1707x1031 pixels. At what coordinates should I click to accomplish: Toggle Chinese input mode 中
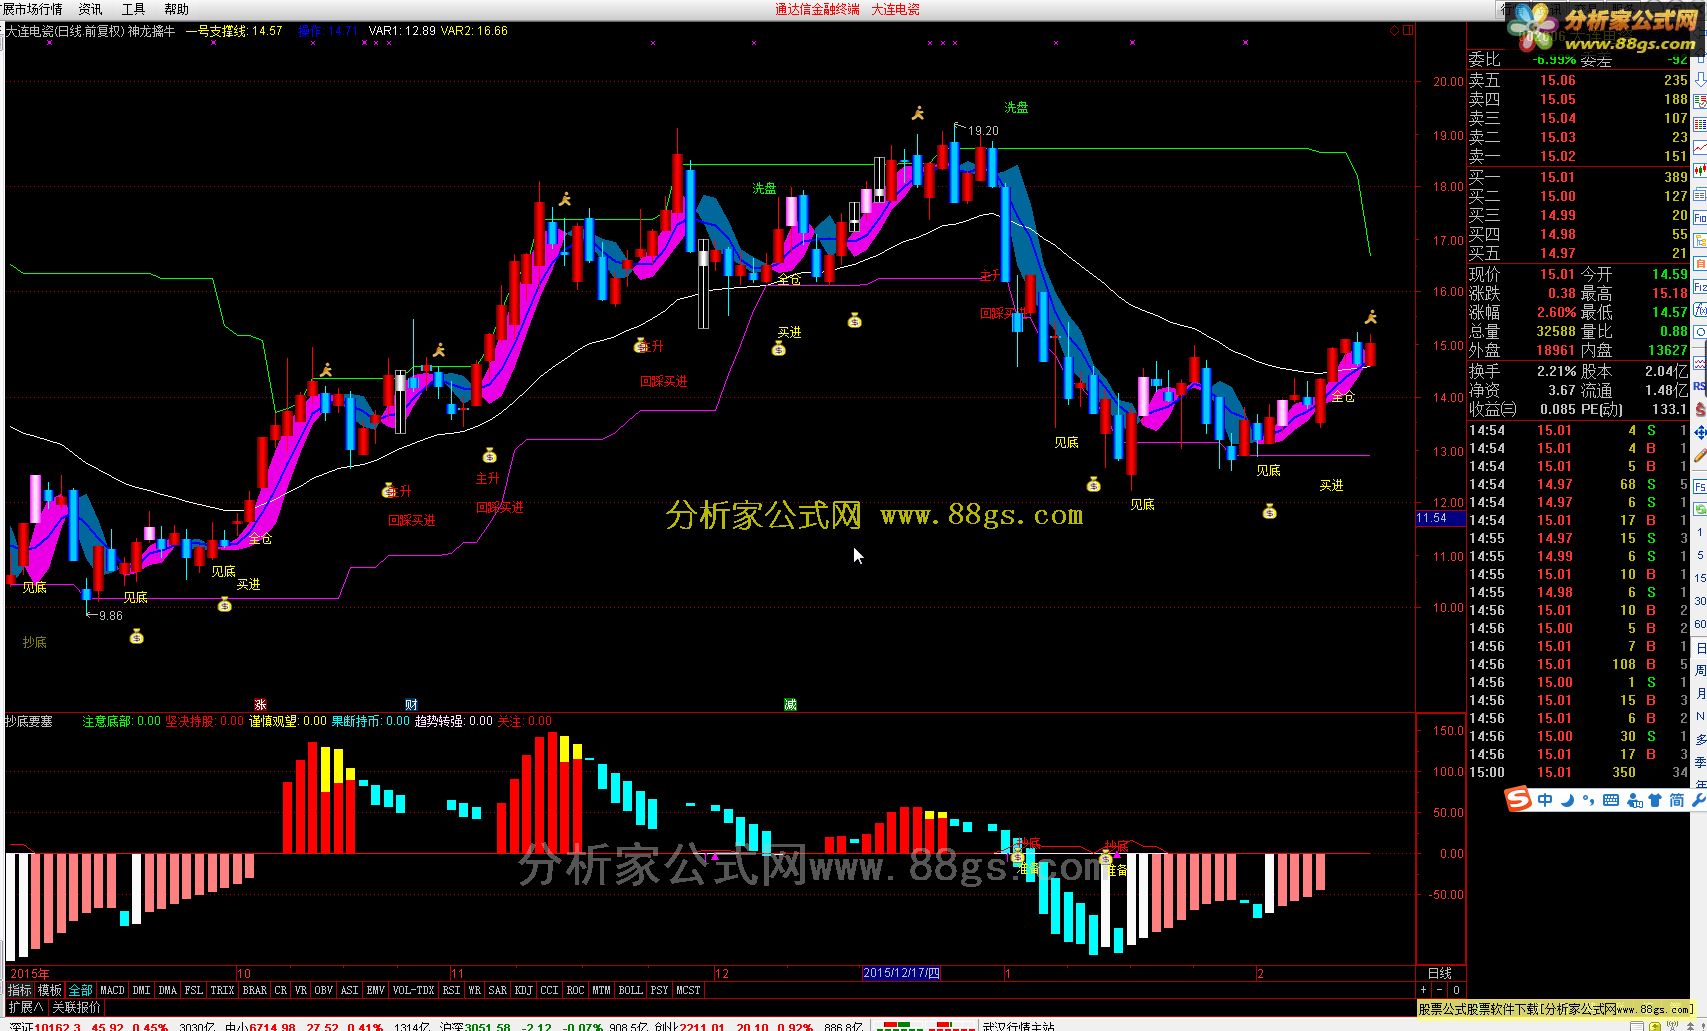(x=1545, y=800)
